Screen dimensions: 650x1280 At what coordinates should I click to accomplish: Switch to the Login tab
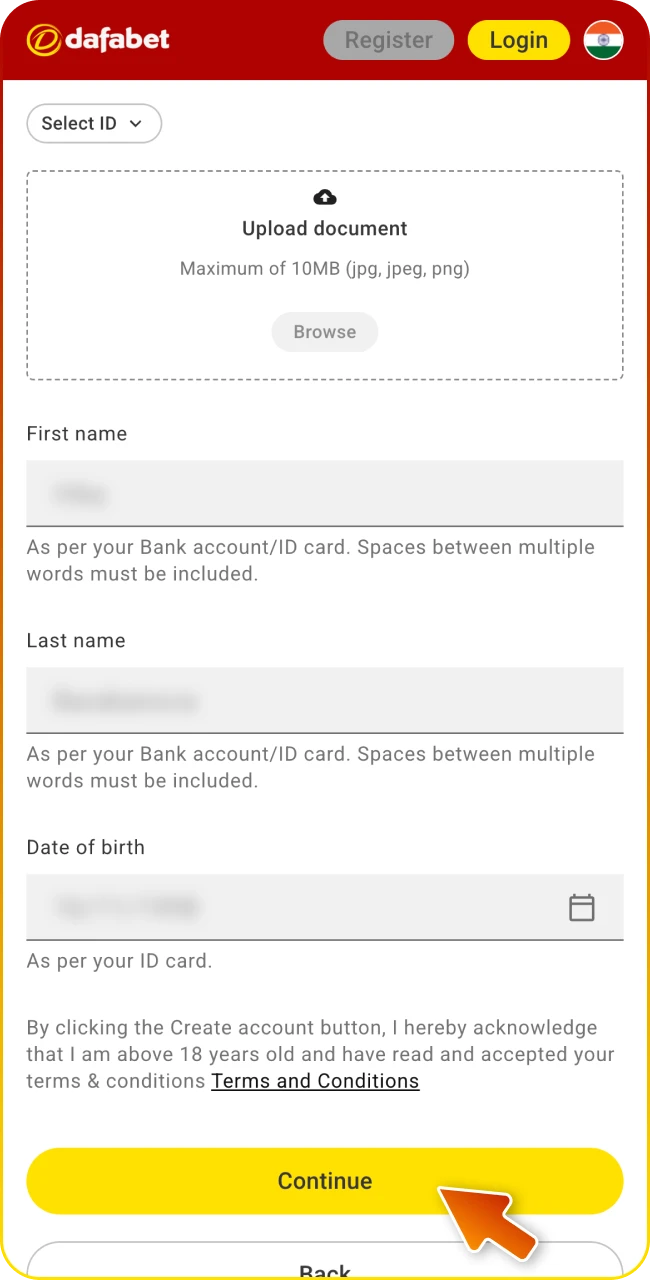tap(519, 40)
